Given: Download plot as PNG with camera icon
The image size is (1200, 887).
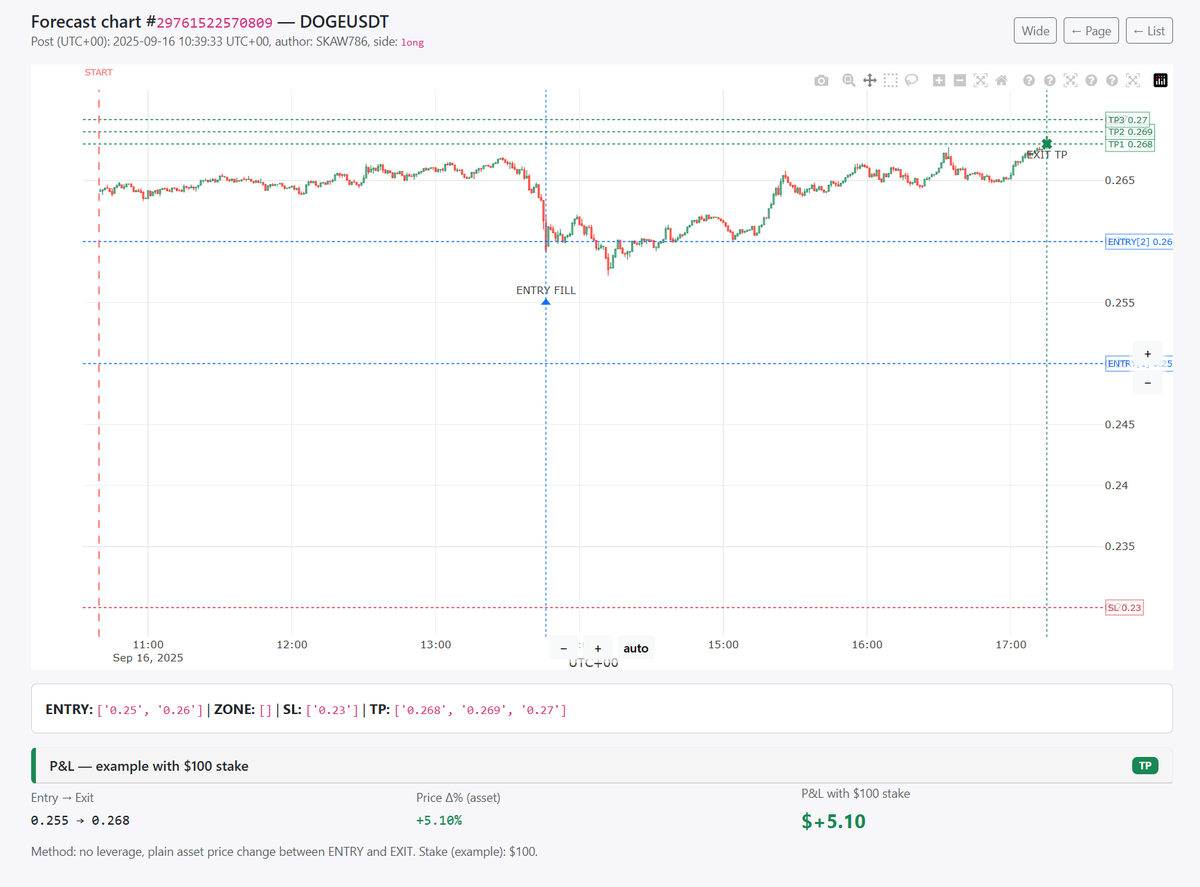Looking at the screenshot, I should 821,80.
